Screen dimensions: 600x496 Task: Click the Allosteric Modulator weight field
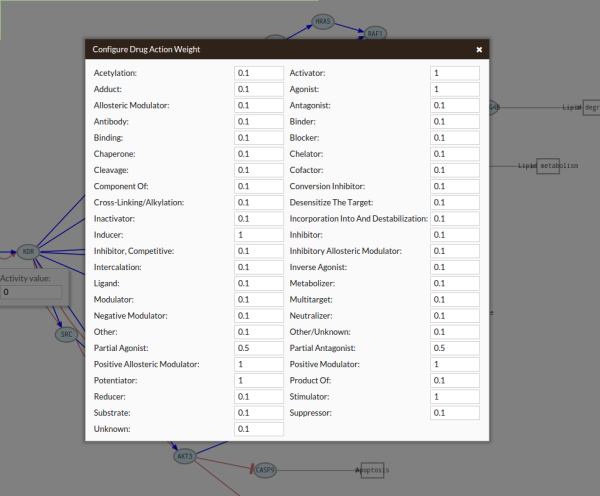[x=259, y=105]
